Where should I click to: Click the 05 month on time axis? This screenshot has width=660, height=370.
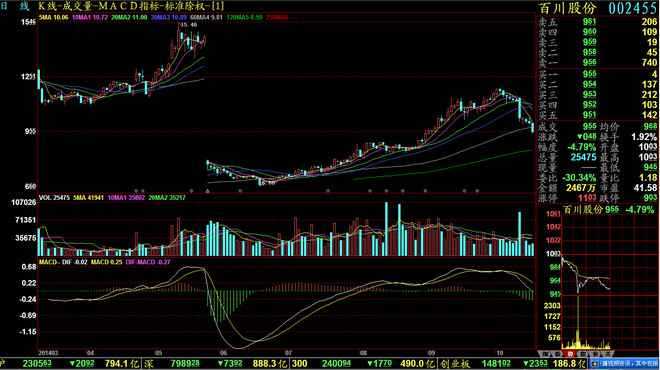[158, 353]
